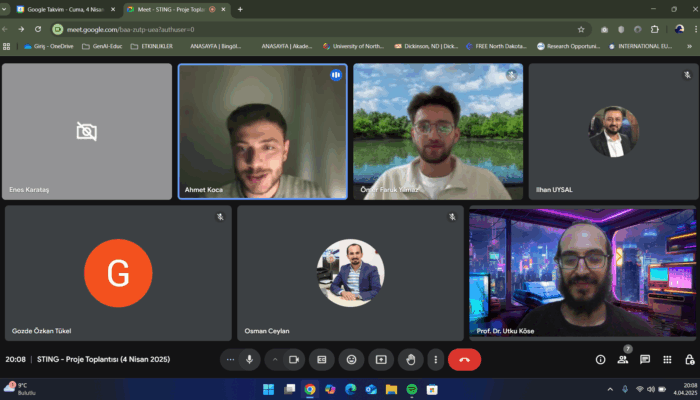Send an emoji reaction

tap(351, 359)
